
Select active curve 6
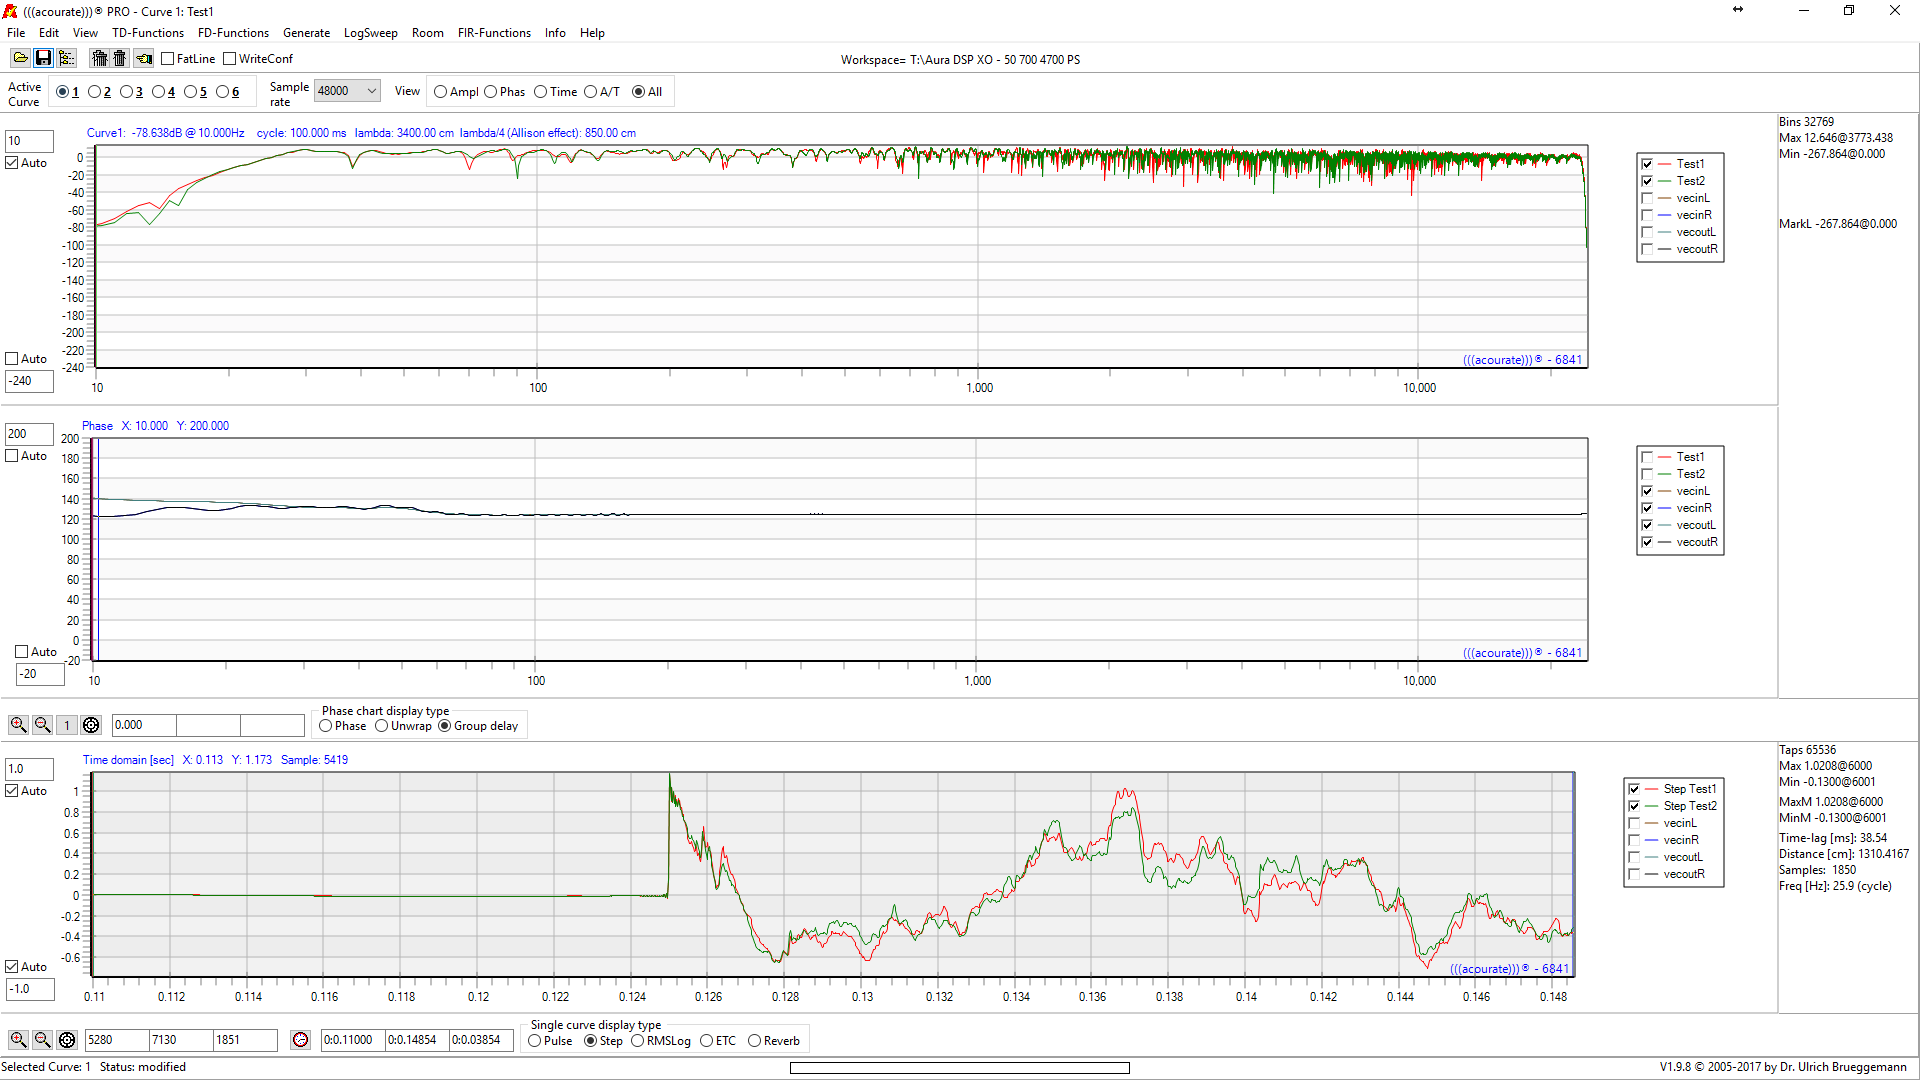tap(222, 92)
